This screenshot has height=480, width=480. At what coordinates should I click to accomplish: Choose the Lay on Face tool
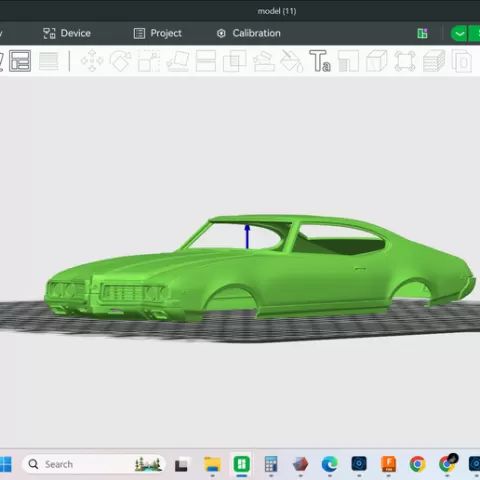pyautogui.click(x=178, y=61)
